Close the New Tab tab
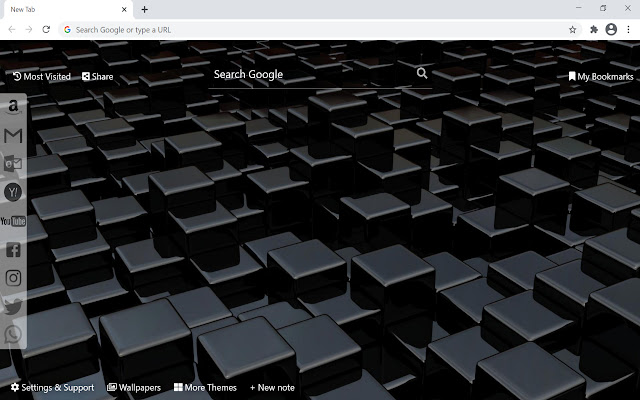The image size is (640, 400). [x=124, y=9]
